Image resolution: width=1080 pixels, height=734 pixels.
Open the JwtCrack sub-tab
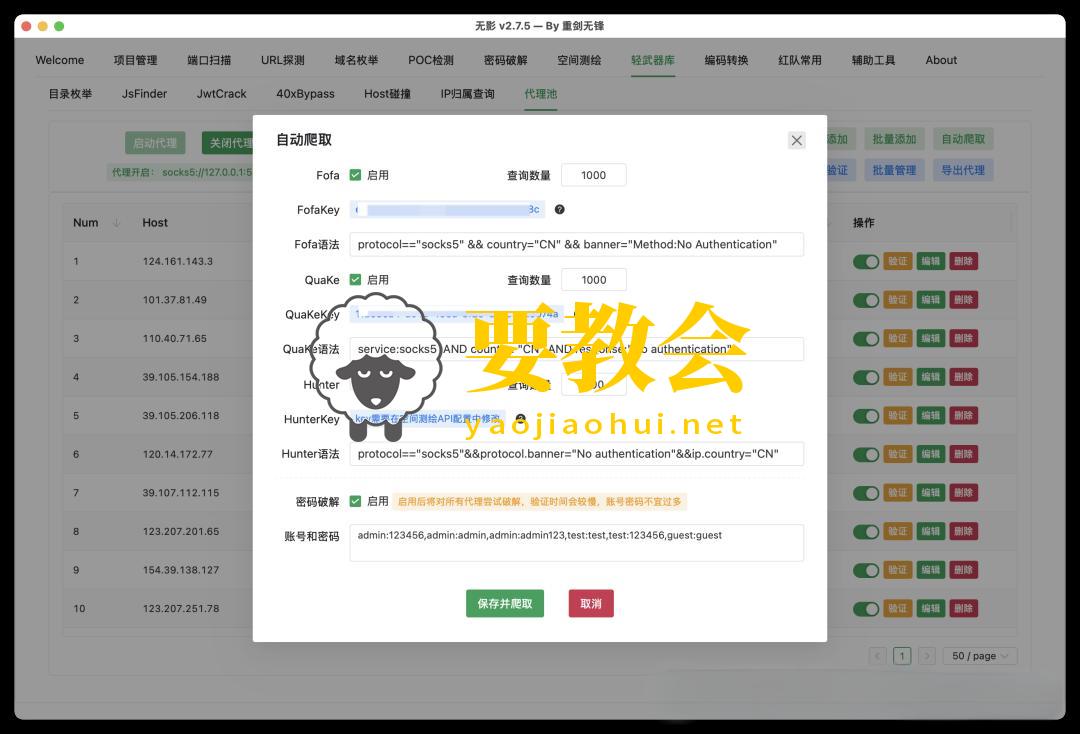coord(222,94)
